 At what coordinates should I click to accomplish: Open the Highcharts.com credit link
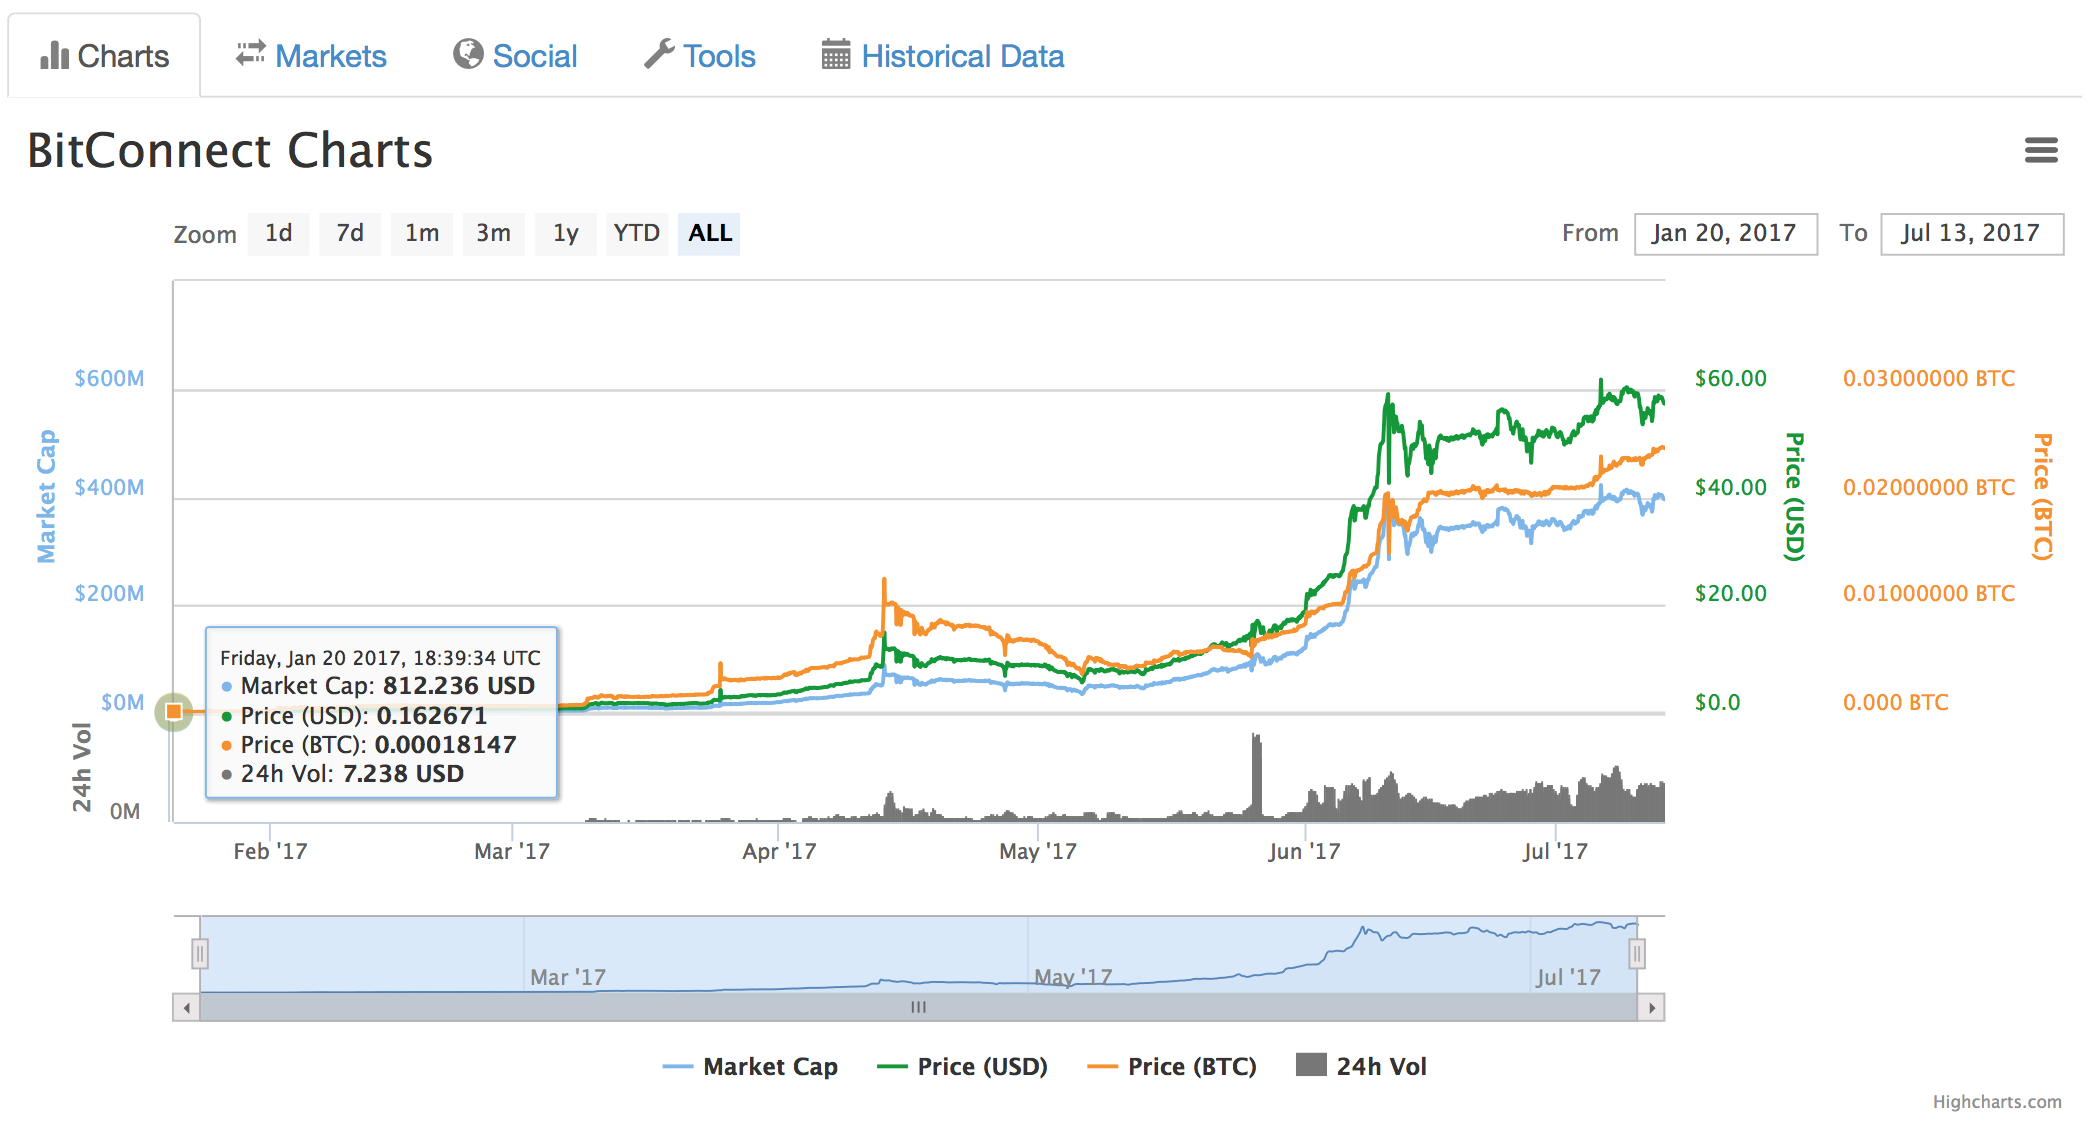tap(1996, 1101)
